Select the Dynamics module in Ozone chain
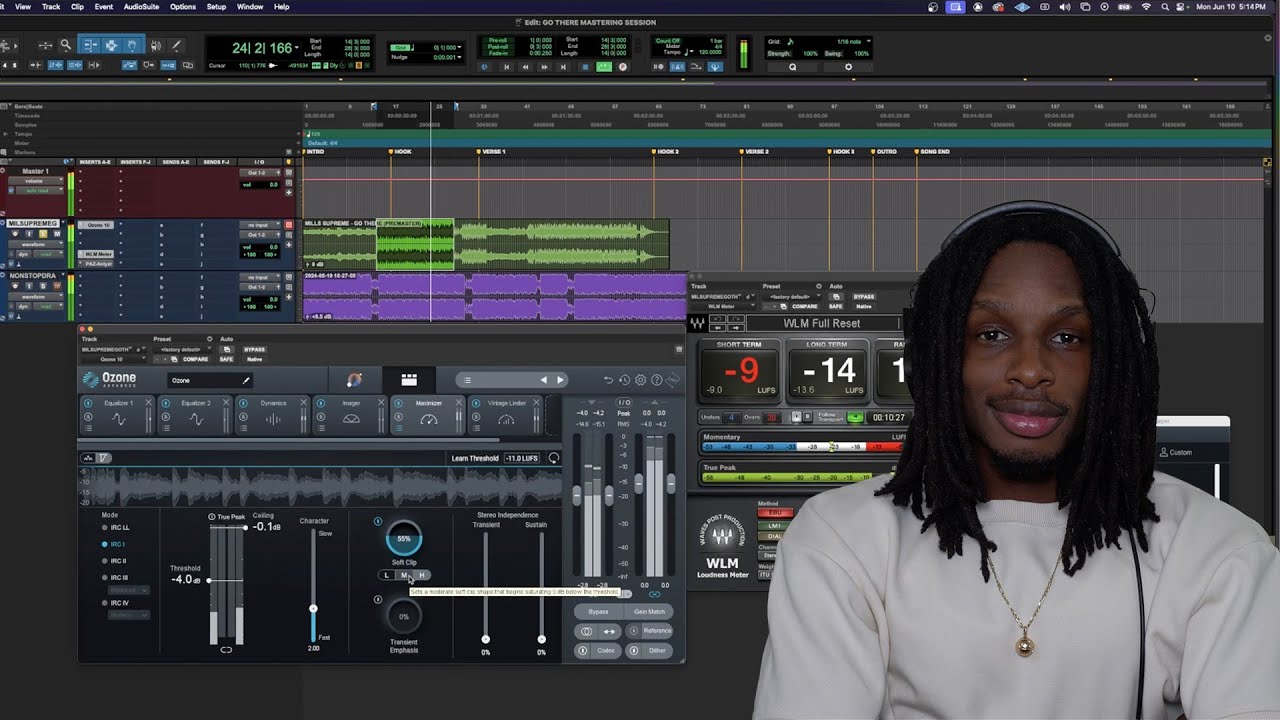 pyautogui.click(x=273, y=414)
